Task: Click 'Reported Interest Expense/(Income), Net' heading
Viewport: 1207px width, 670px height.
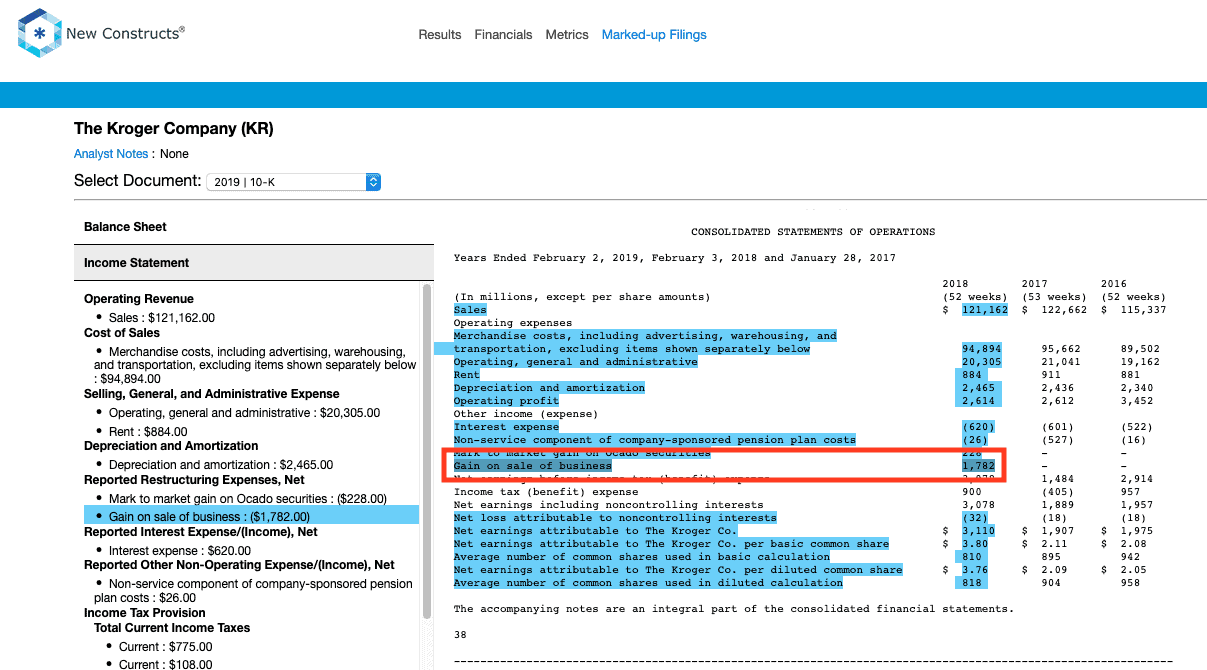Action: pos(201,532)
